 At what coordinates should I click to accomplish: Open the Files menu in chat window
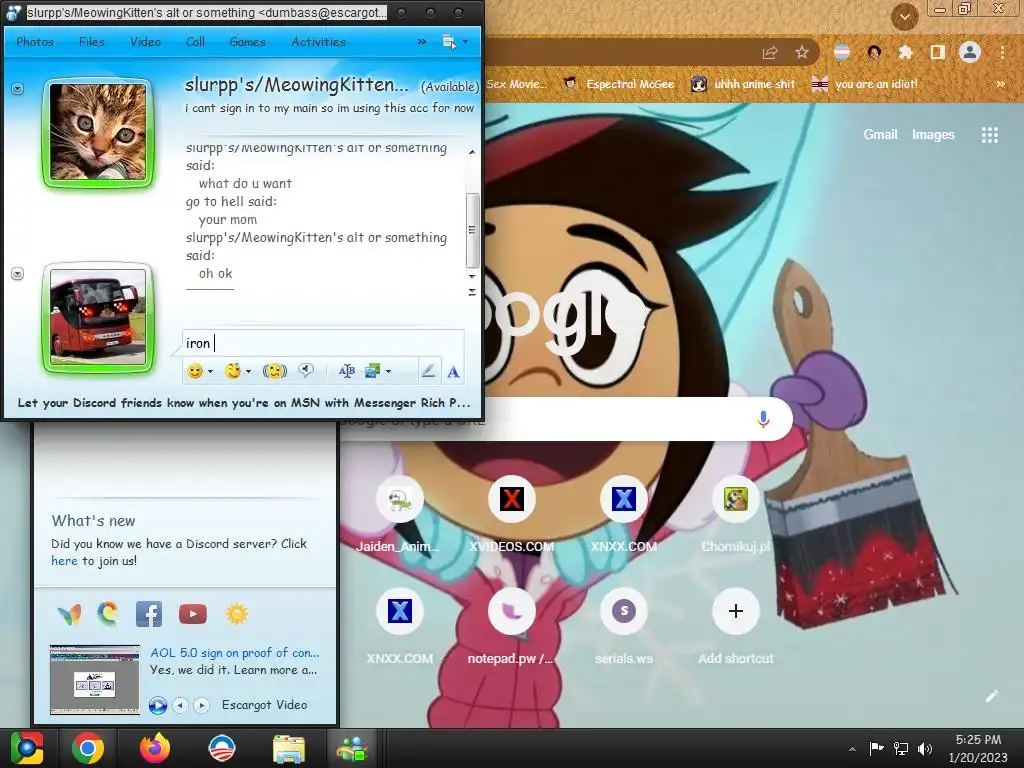pos(91,42)
